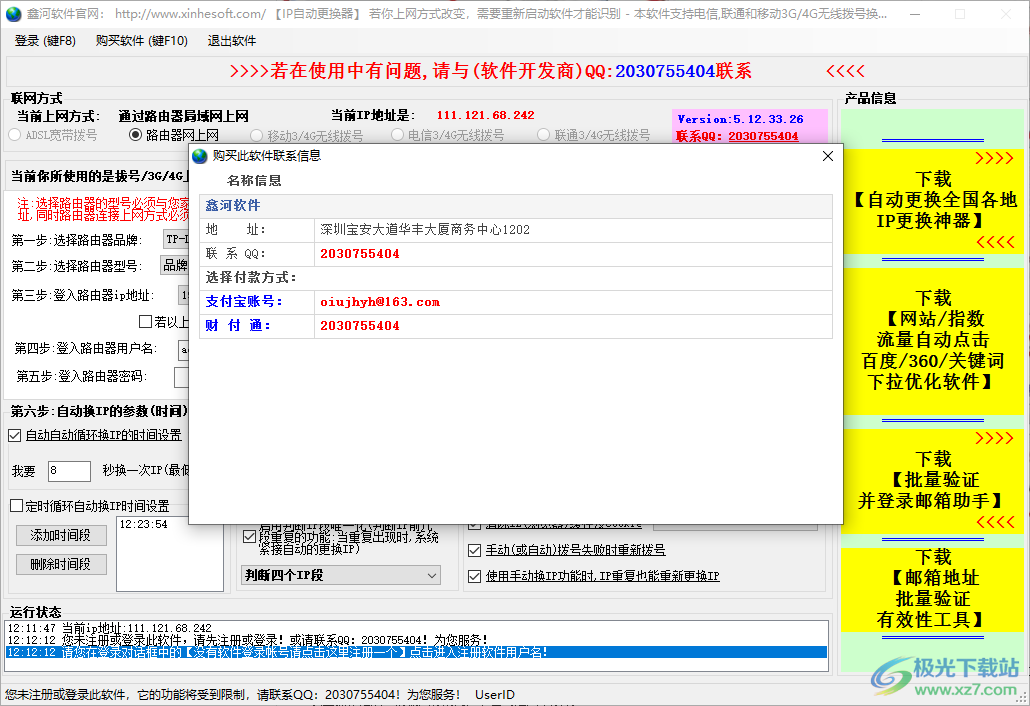Open the 登录 (键F8) menu
This screenshot has width=1030, height=706.
pos(45,41)
